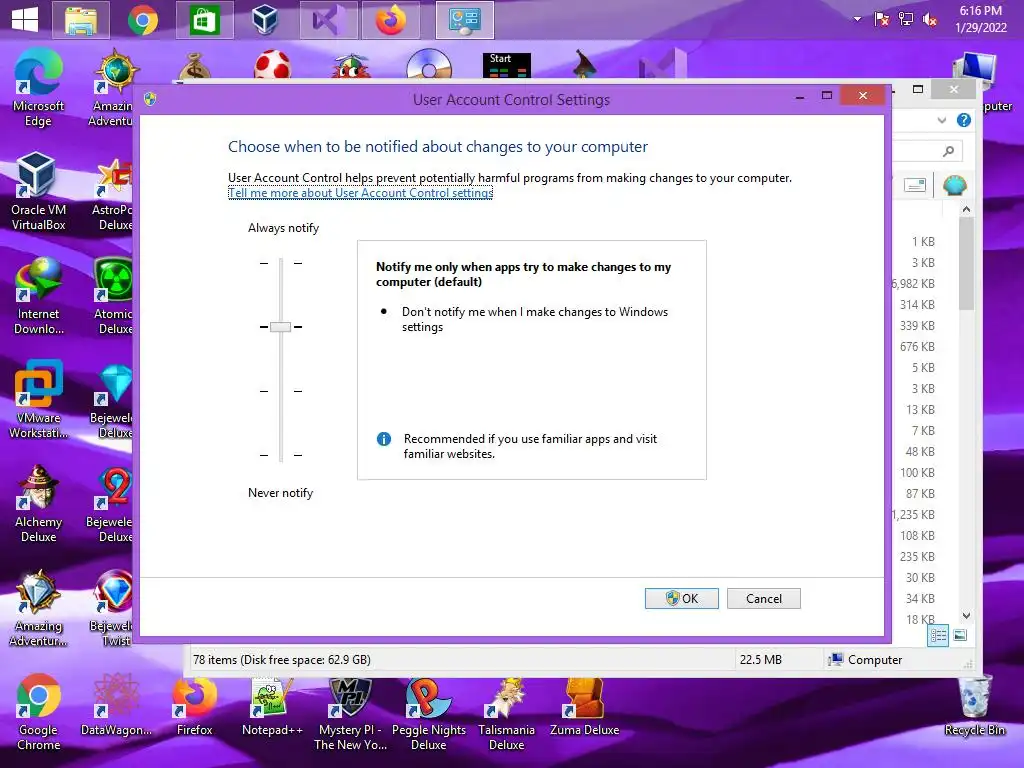Viewport: 1024px width, 768px height.
Task: Select the Internet Download Manager desktop icon
Action: (x=38, y=295)
